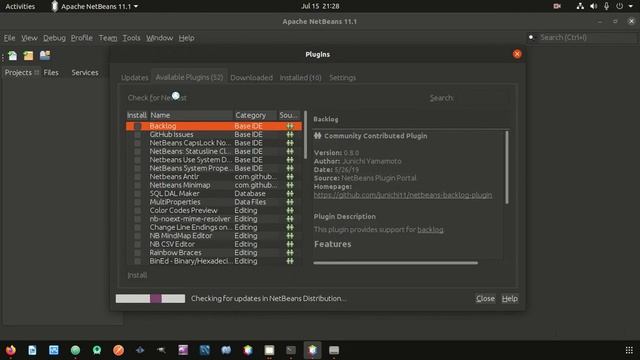The image size is (640, 360).
Task: Click the Plugins Search input field
Action: click(x=482, y=98)
